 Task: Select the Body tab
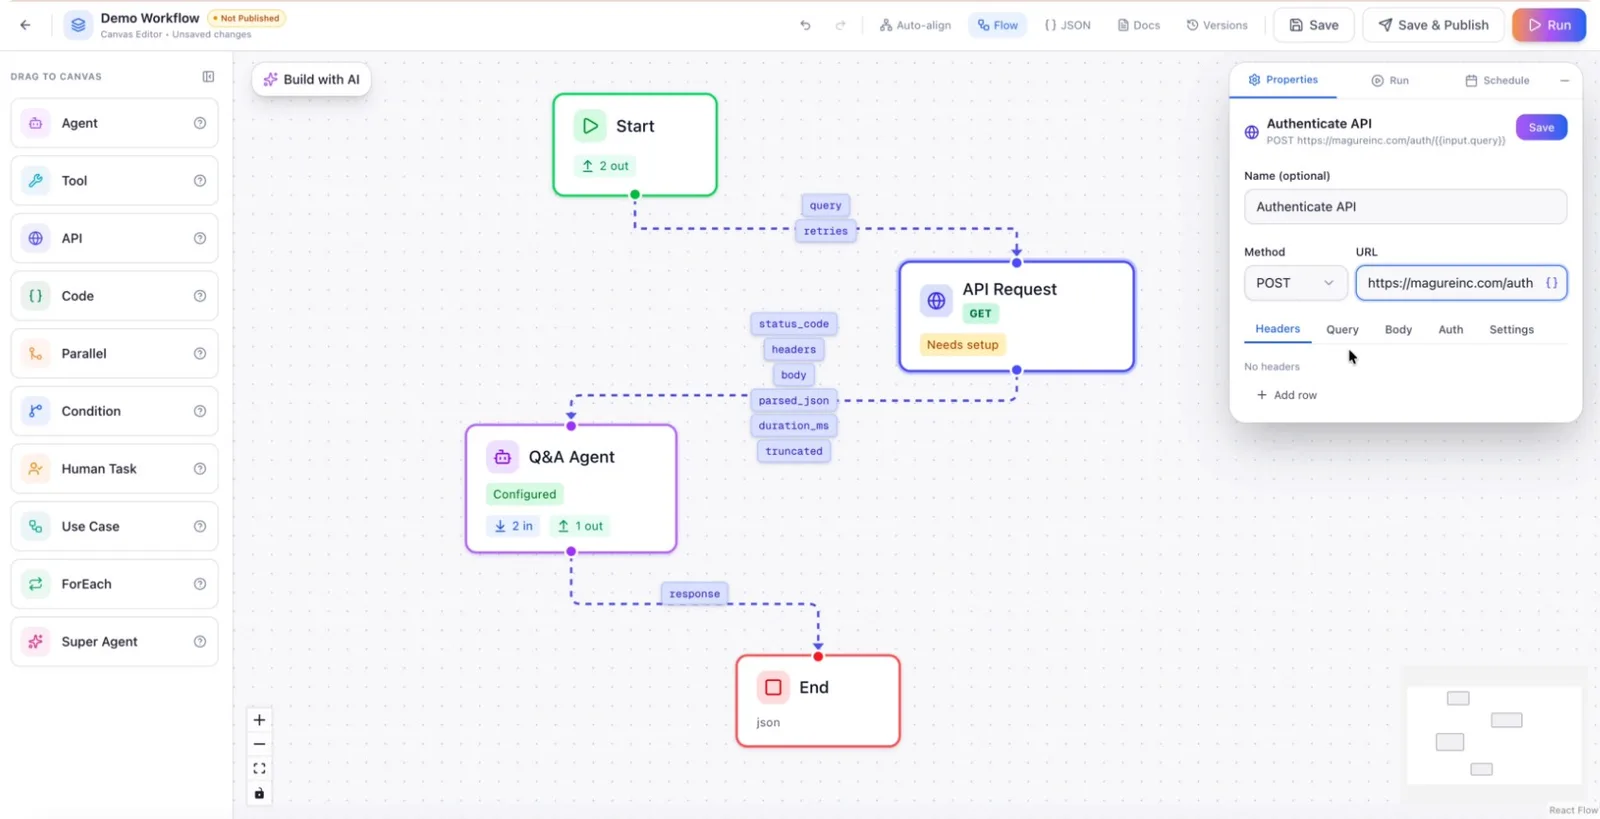click(x=1398, y=329)
